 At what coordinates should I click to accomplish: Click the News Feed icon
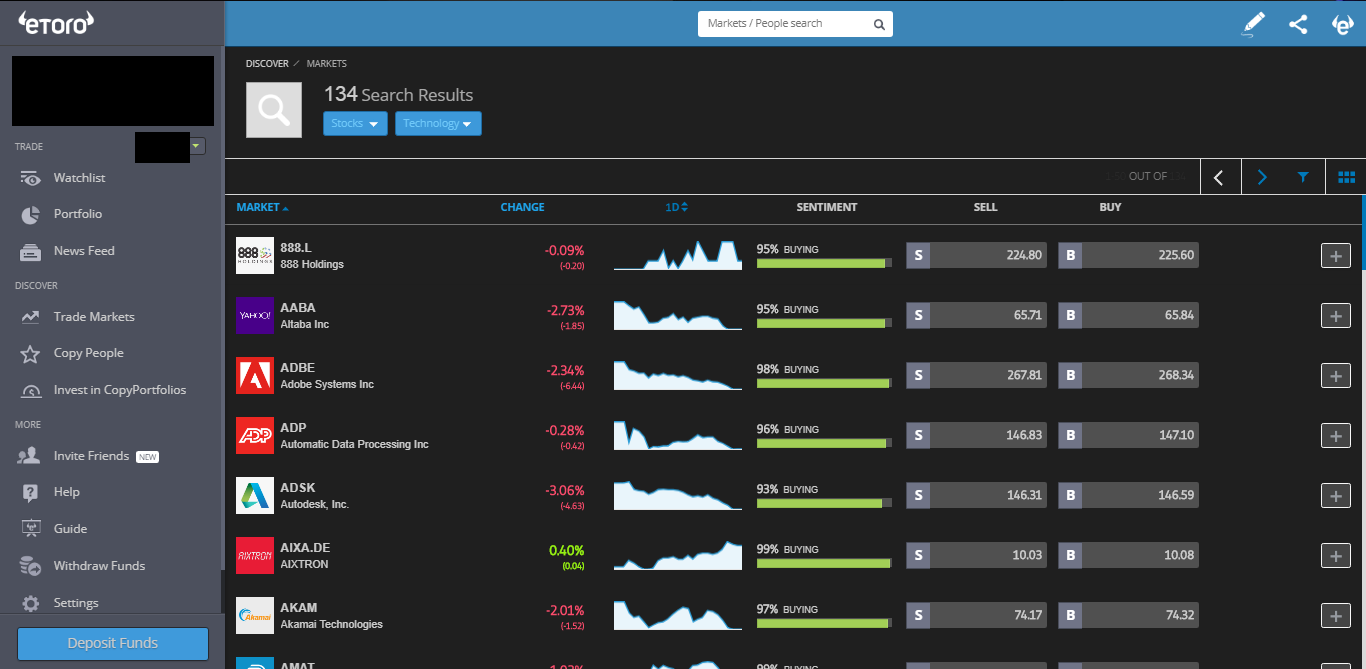point(31,251)
